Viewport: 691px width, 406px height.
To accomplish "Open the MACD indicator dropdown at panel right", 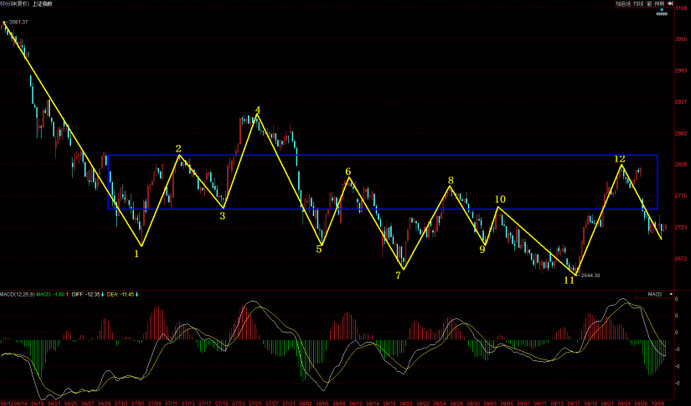I will pos(653,295).
